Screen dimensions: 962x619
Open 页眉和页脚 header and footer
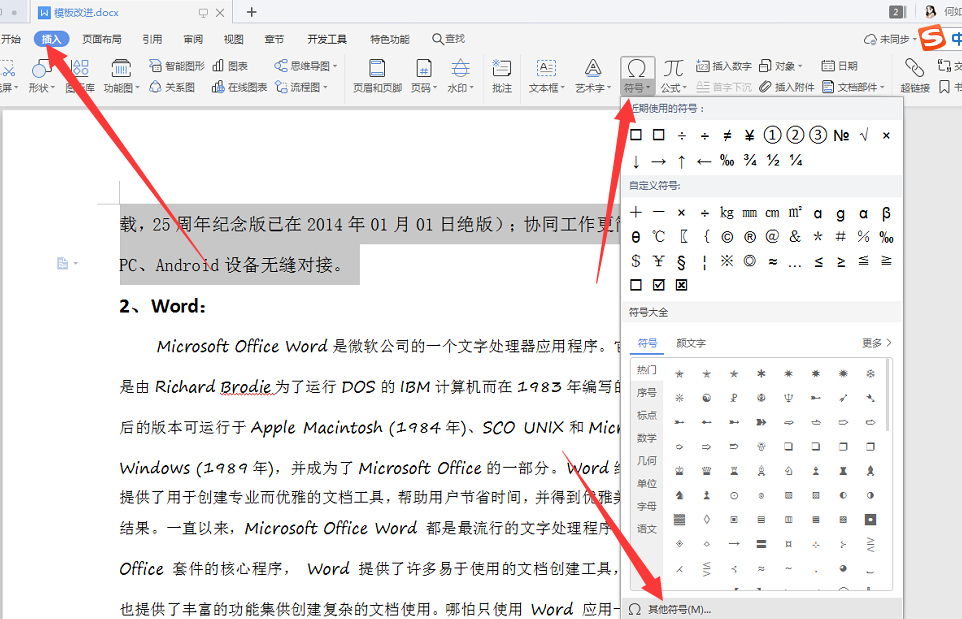coord(377,75)
